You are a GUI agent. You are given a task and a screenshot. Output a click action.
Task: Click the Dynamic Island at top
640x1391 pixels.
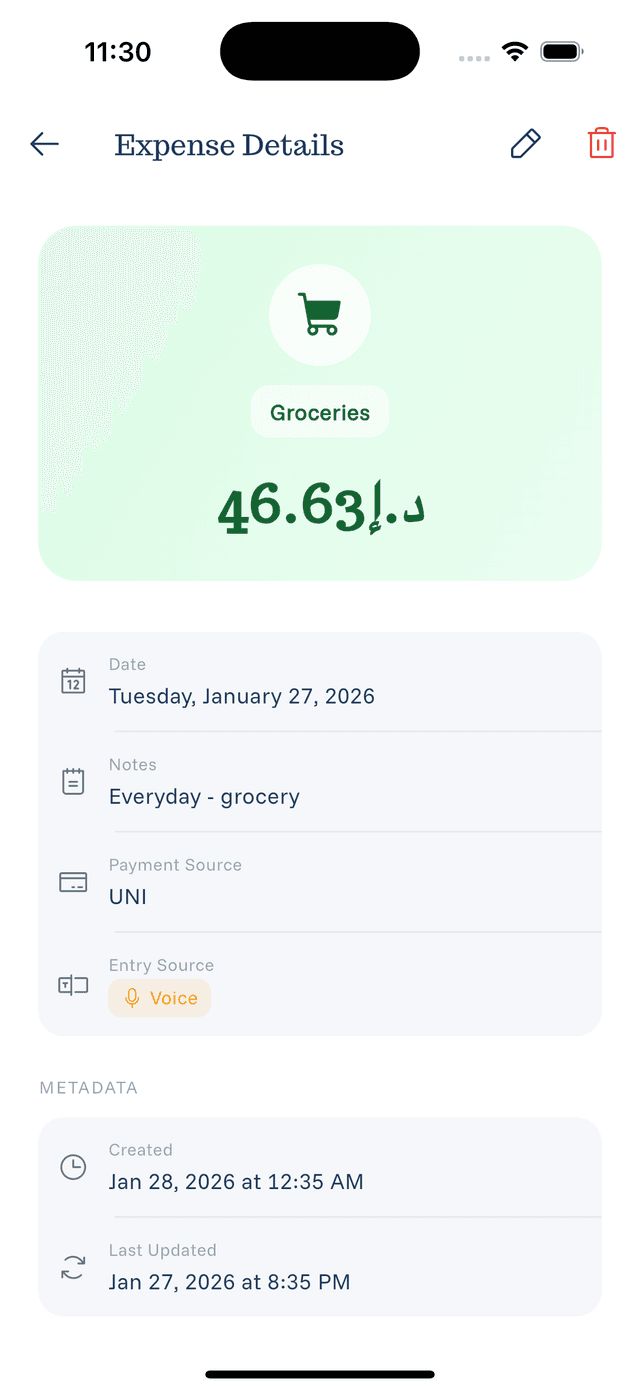pyautogui.click(x=320, y=51)
